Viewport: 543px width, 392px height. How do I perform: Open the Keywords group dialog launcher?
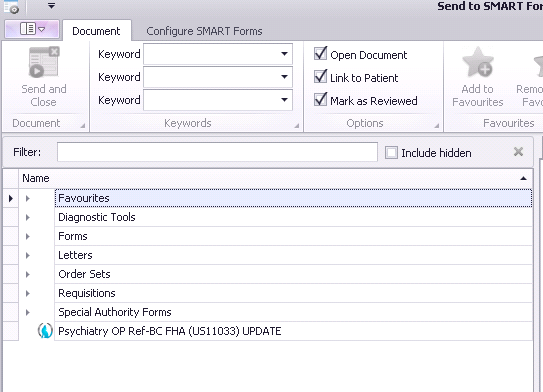297,126
